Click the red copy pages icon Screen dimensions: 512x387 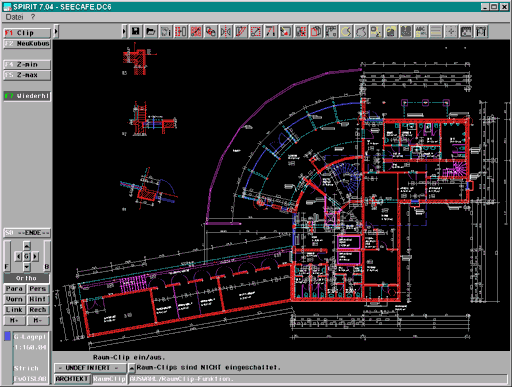pyautogui.click(x=316, y=31)
